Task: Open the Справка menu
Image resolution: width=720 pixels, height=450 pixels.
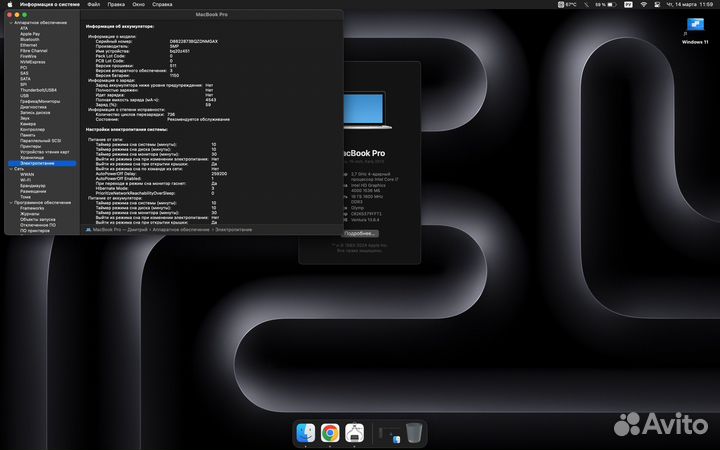Action: point(162,5)
